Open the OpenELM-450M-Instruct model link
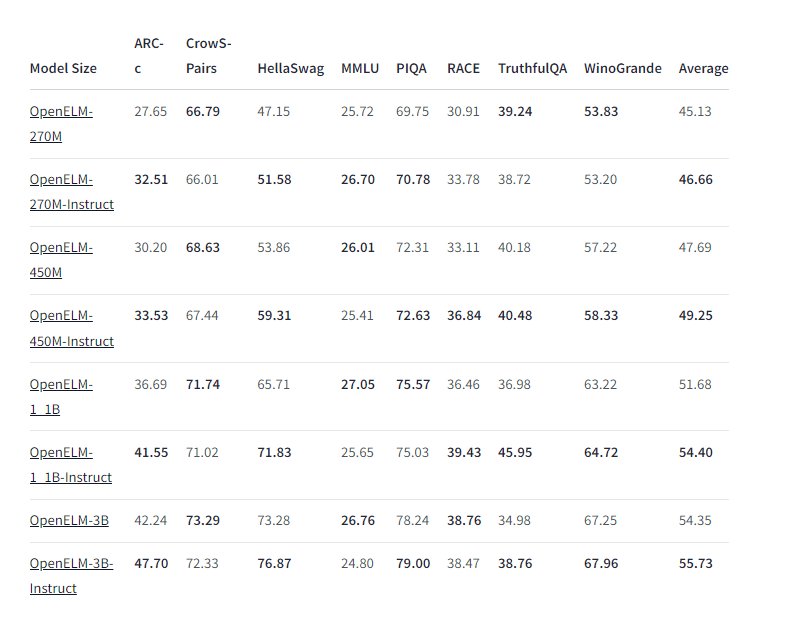The width and height of the screenshot is (810, 619). click(x=72, y=328)
